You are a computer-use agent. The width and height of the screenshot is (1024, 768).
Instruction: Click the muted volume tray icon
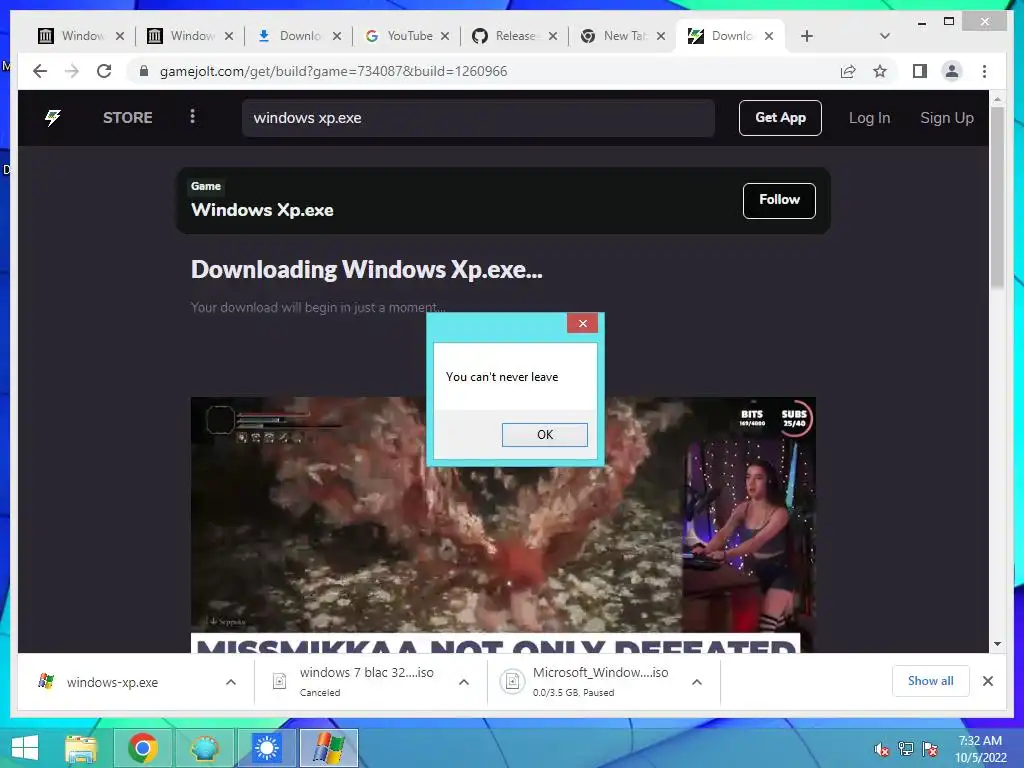pyautogui.click(x=882, y=749)
